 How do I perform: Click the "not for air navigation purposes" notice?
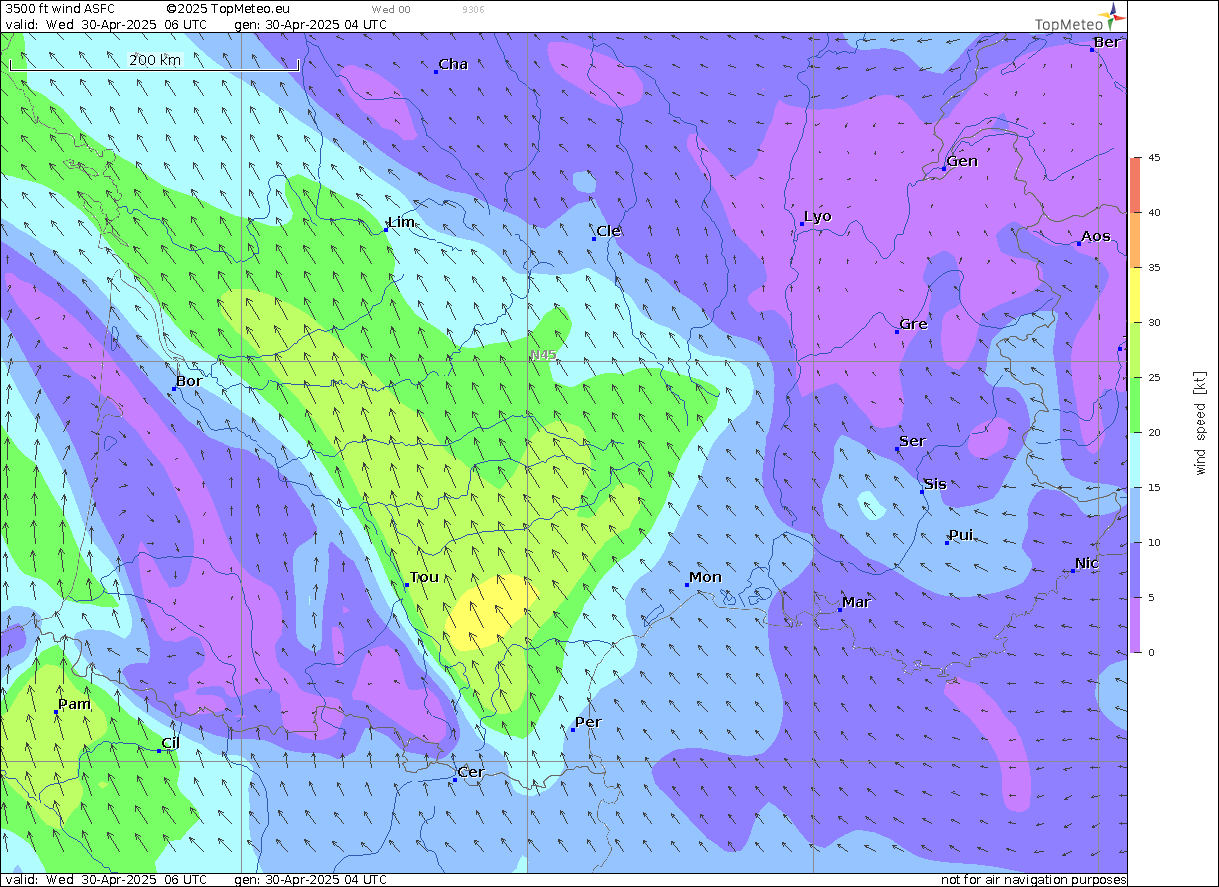click(1034, 880)
